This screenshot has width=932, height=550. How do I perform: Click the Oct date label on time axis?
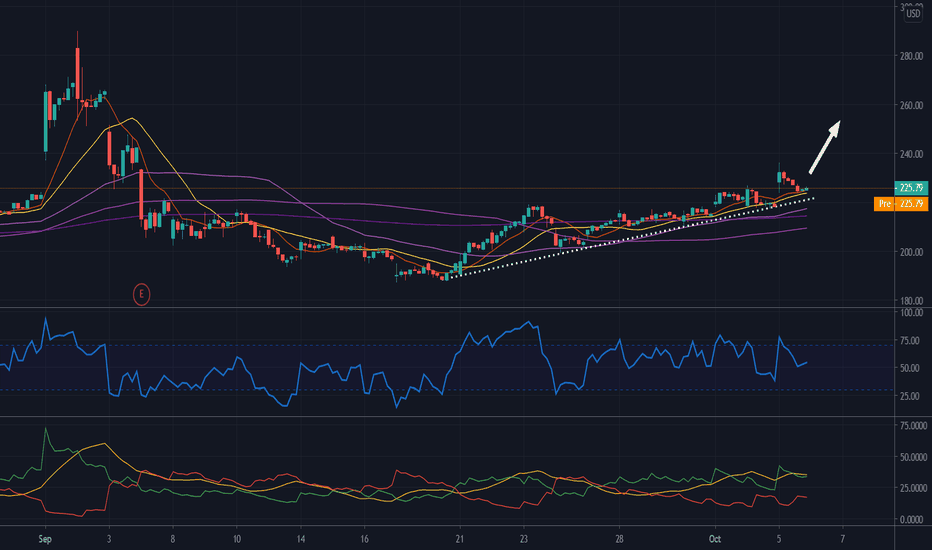[x=715, y=539]
